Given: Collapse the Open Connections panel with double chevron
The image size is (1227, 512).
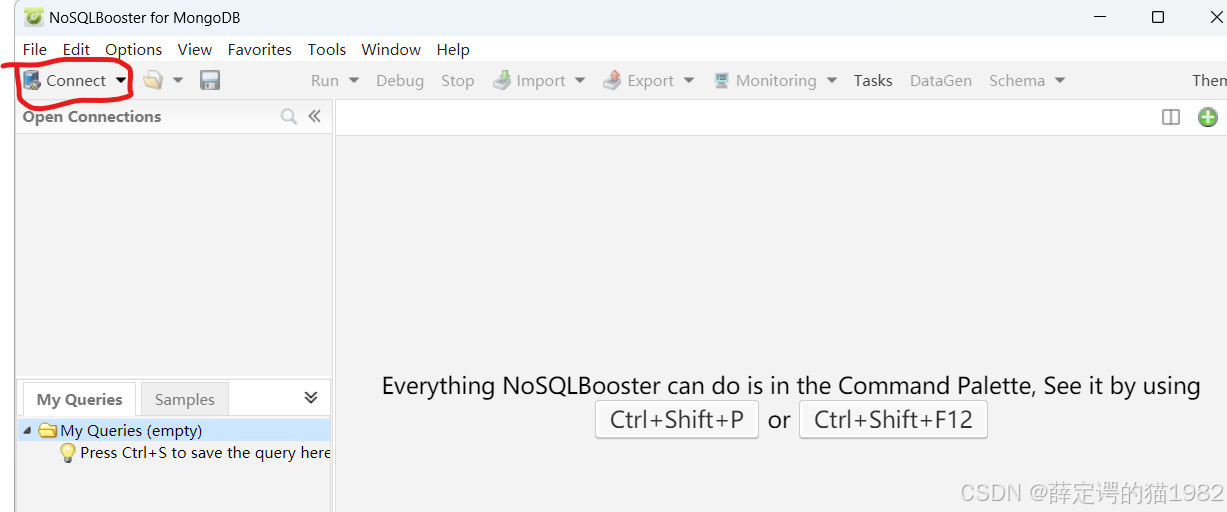Looking at the screenshot, I should (x=315, y=116).
